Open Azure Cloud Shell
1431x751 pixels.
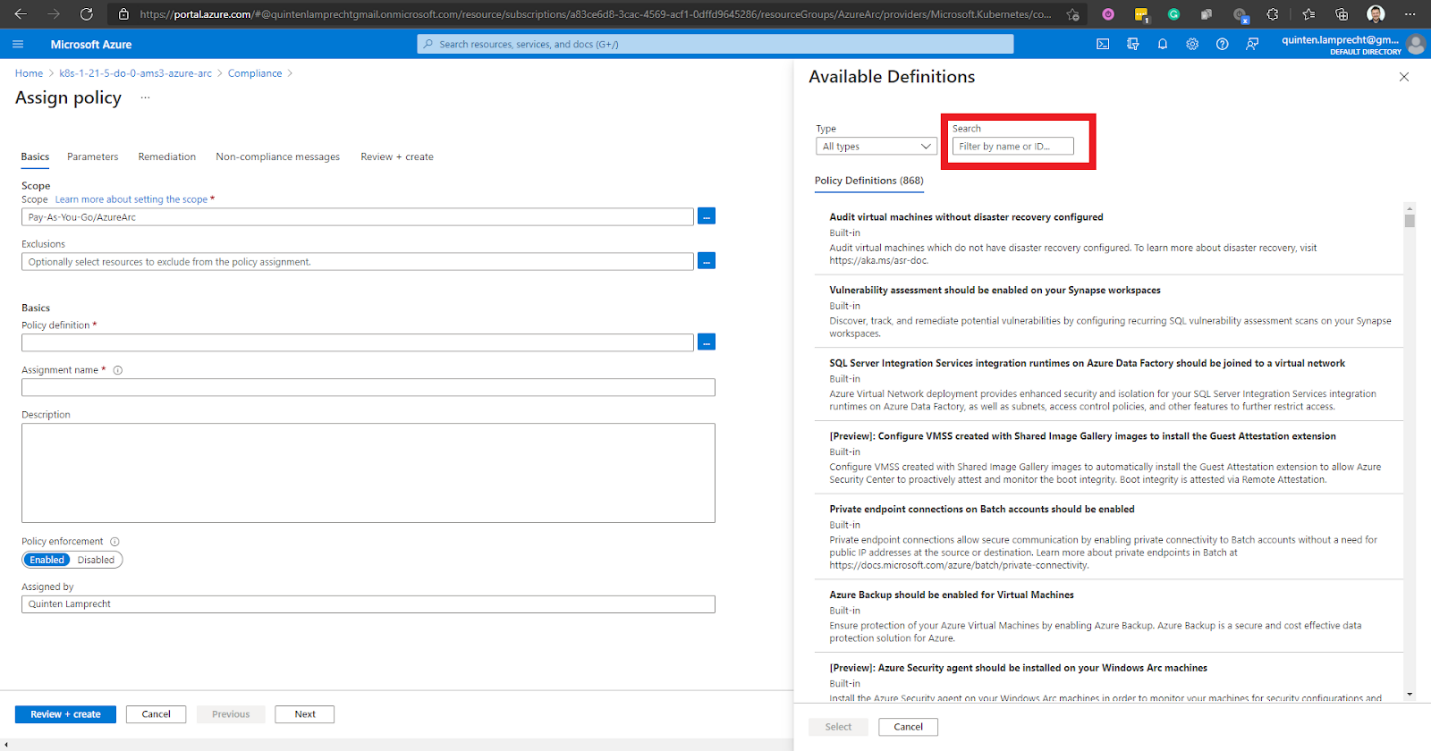1103,44
